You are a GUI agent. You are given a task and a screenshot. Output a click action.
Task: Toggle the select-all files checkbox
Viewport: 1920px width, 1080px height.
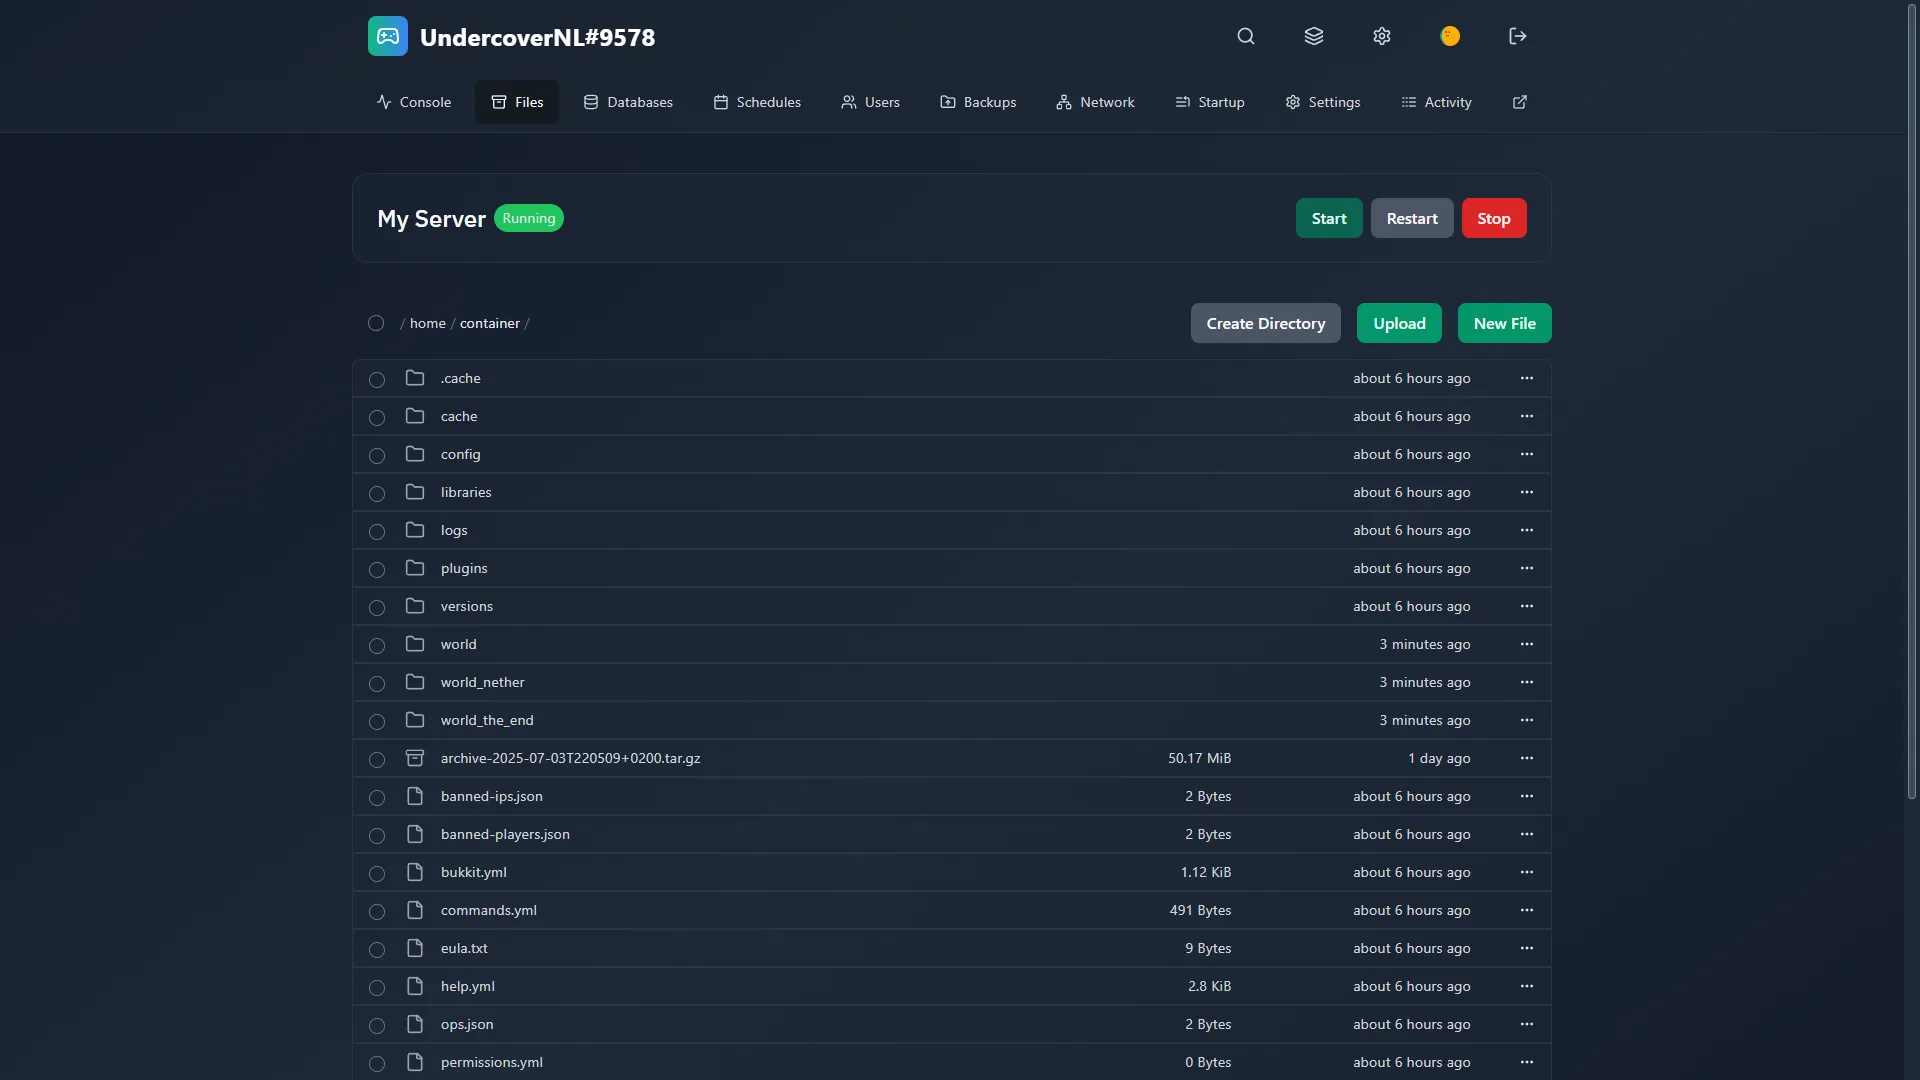(376, 323)
